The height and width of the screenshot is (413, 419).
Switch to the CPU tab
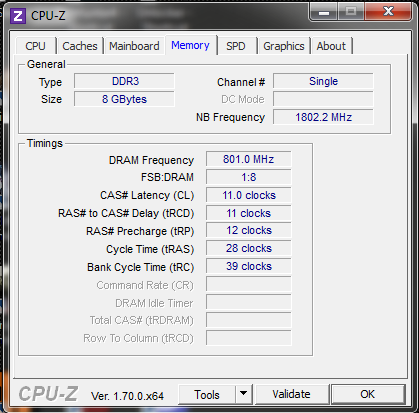point(35,46)
